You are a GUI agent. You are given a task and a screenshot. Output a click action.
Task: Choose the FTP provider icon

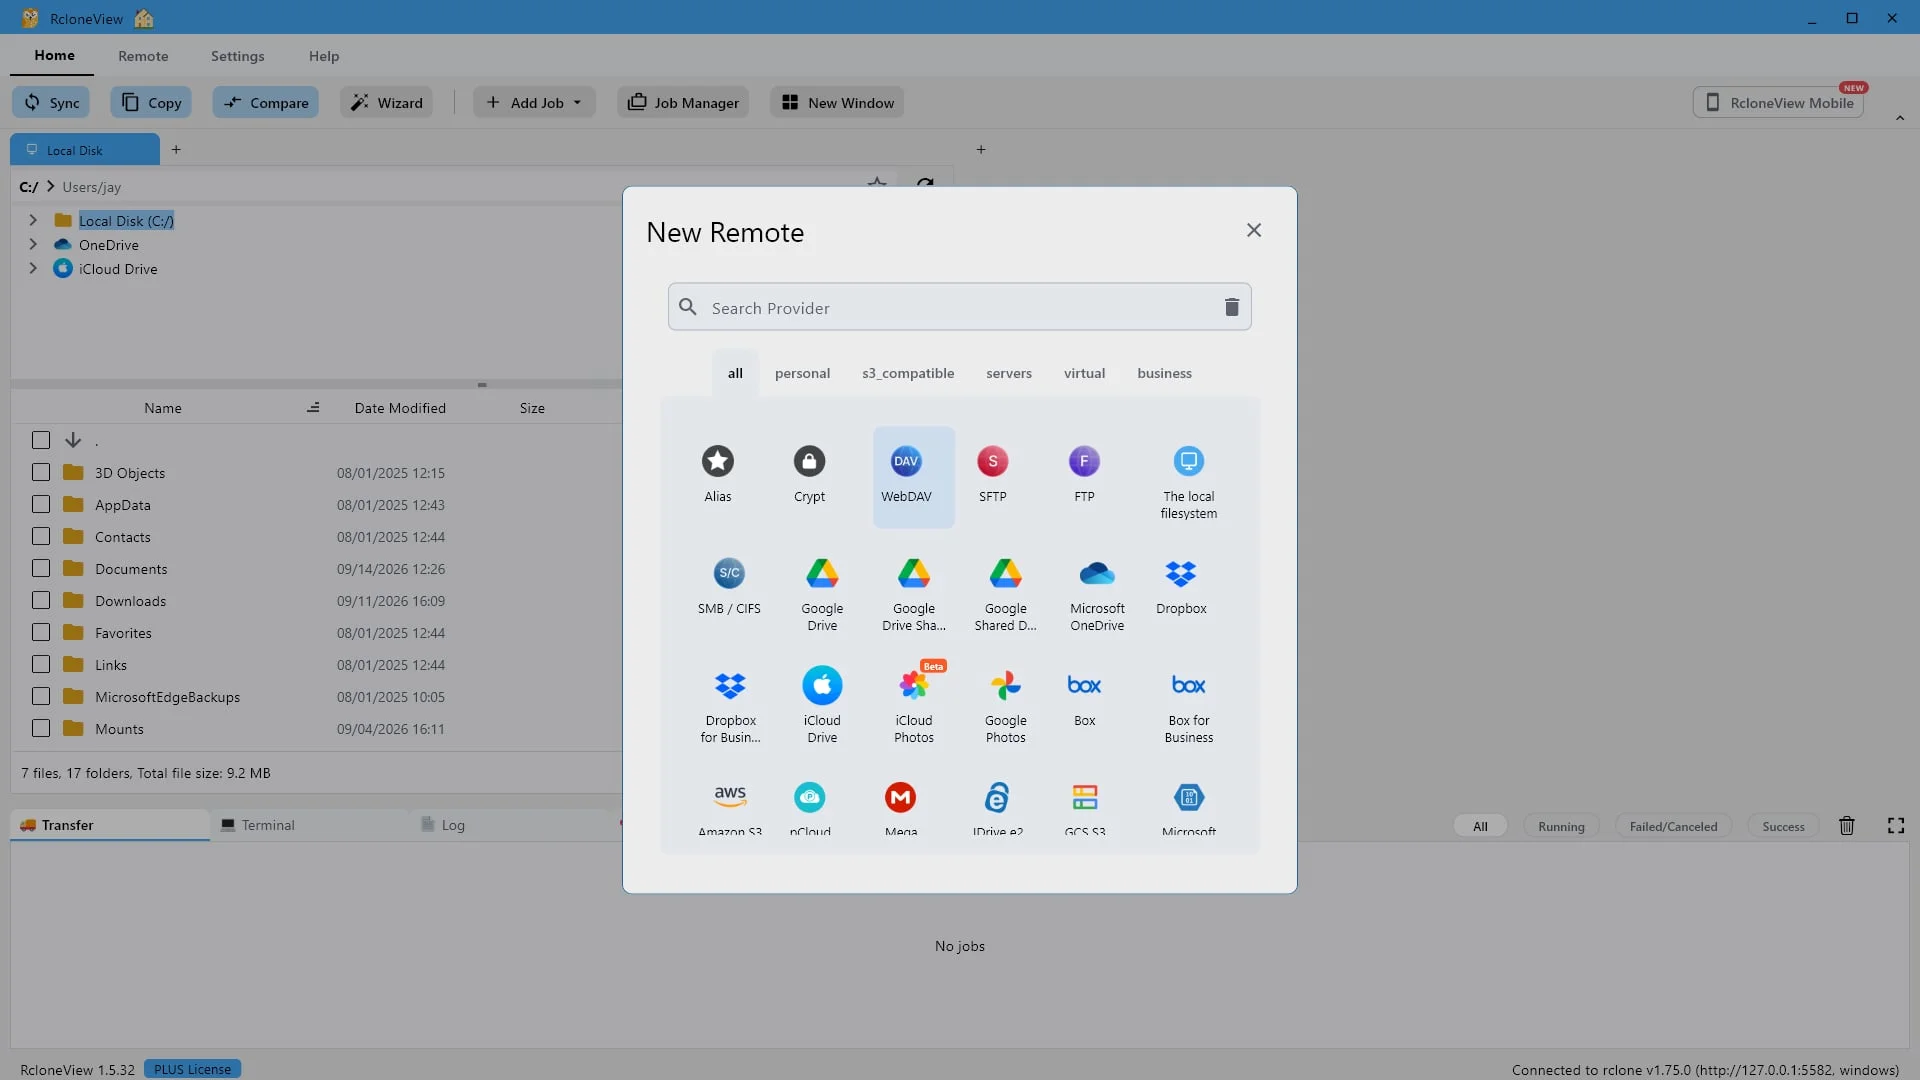(1084, 462)
